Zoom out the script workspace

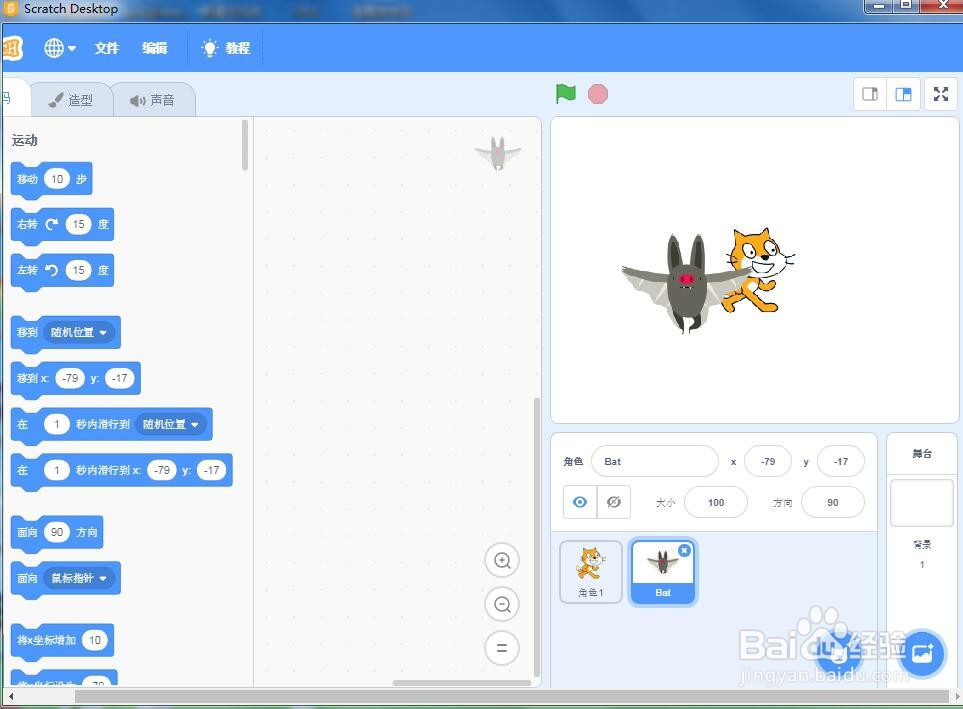click(502, 605)
